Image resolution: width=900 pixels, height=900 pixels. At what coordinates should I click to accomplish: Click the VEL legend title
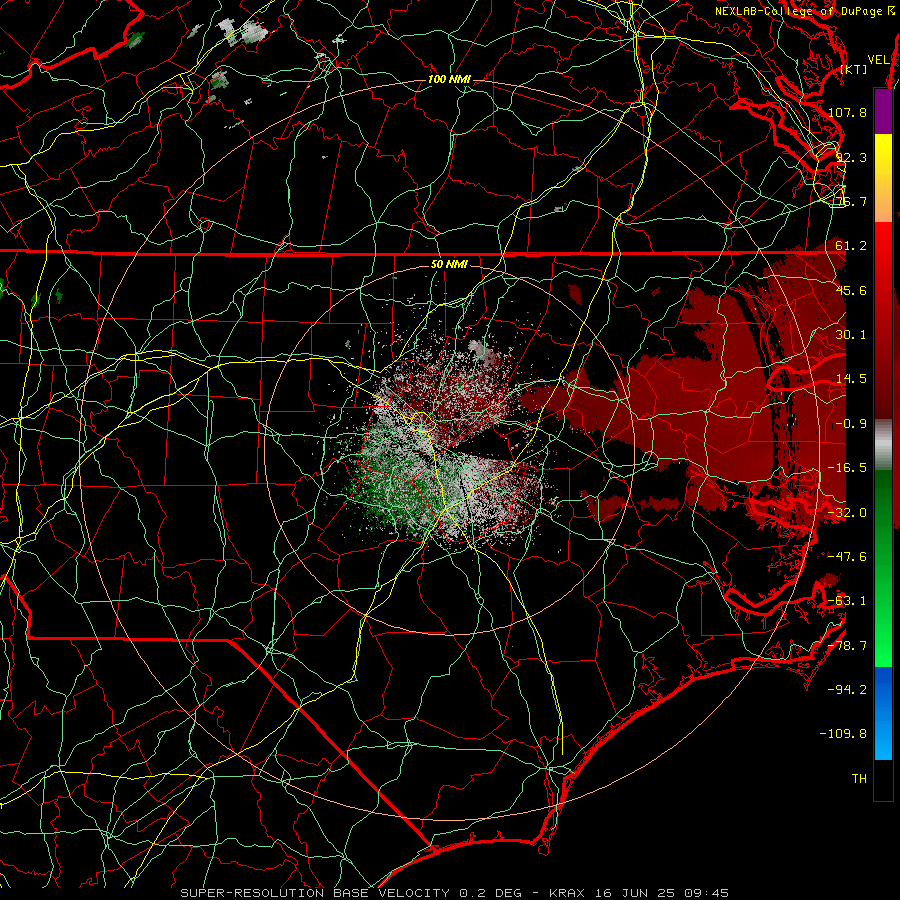[x=878, y=59]
